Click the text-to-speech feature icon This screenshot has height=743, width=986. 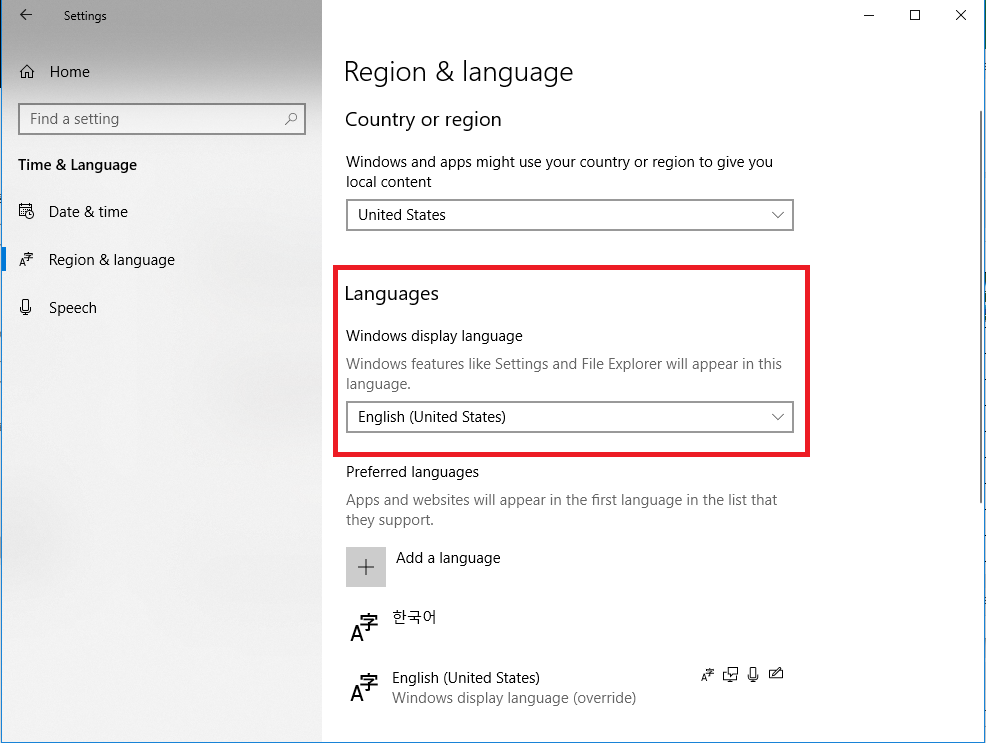[730, 674]
